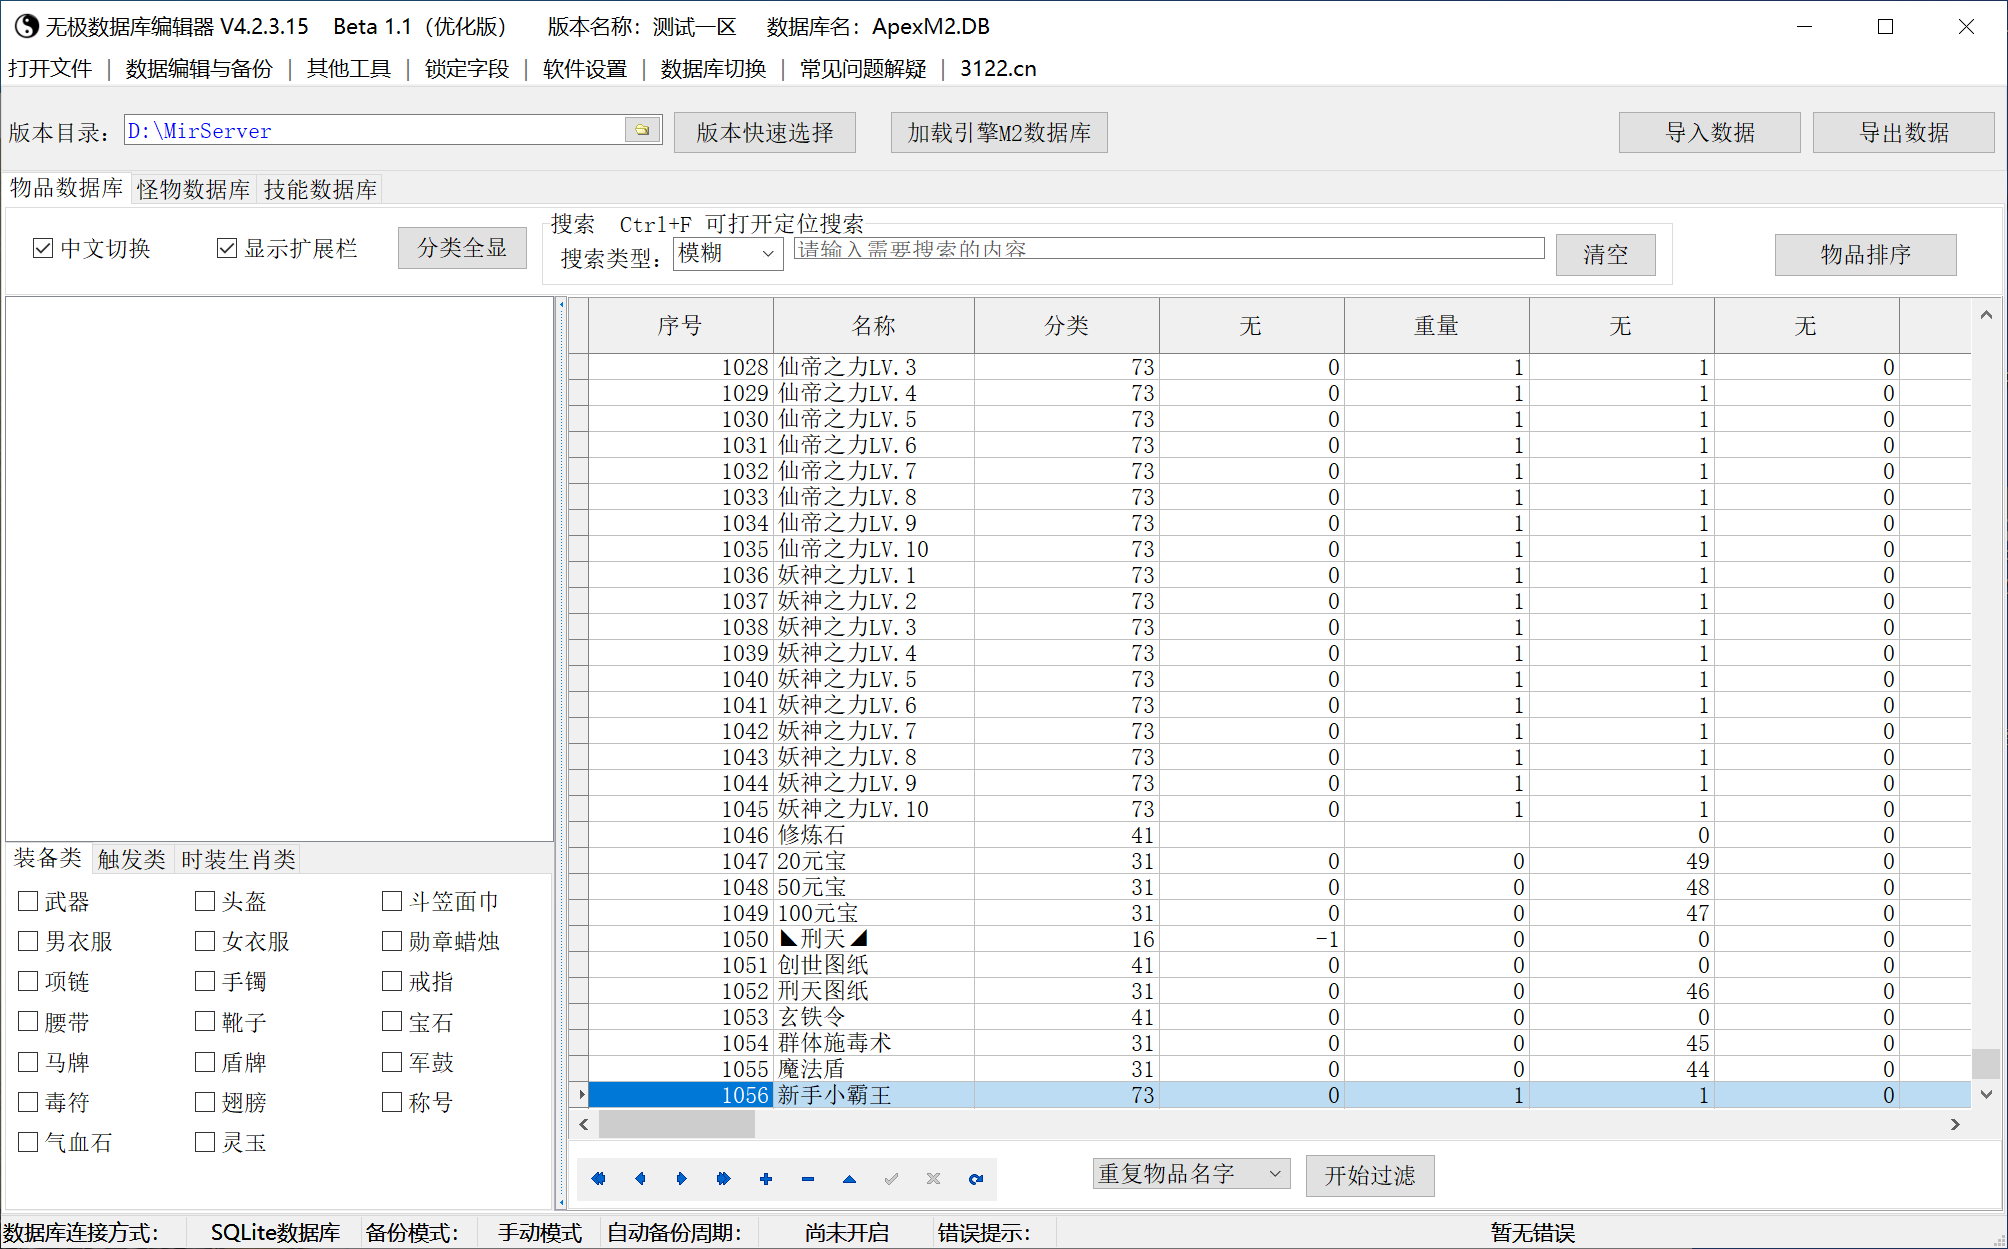Toggle 显示扩展栏 checkbox
The height and width of the screenshot is (1249, 2008).
[x=227, y=248]
